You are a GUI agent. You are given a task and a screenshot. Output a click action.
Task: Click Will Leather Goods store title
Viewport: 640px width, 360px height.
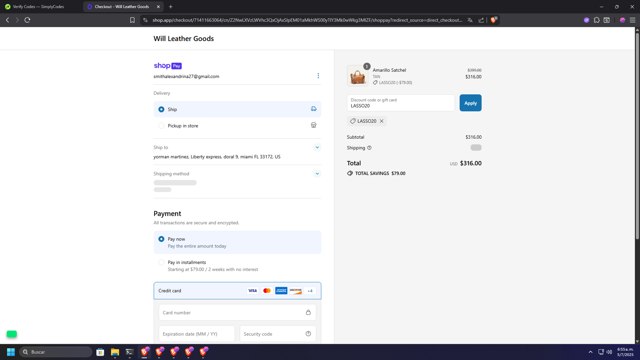click(184, 38)
